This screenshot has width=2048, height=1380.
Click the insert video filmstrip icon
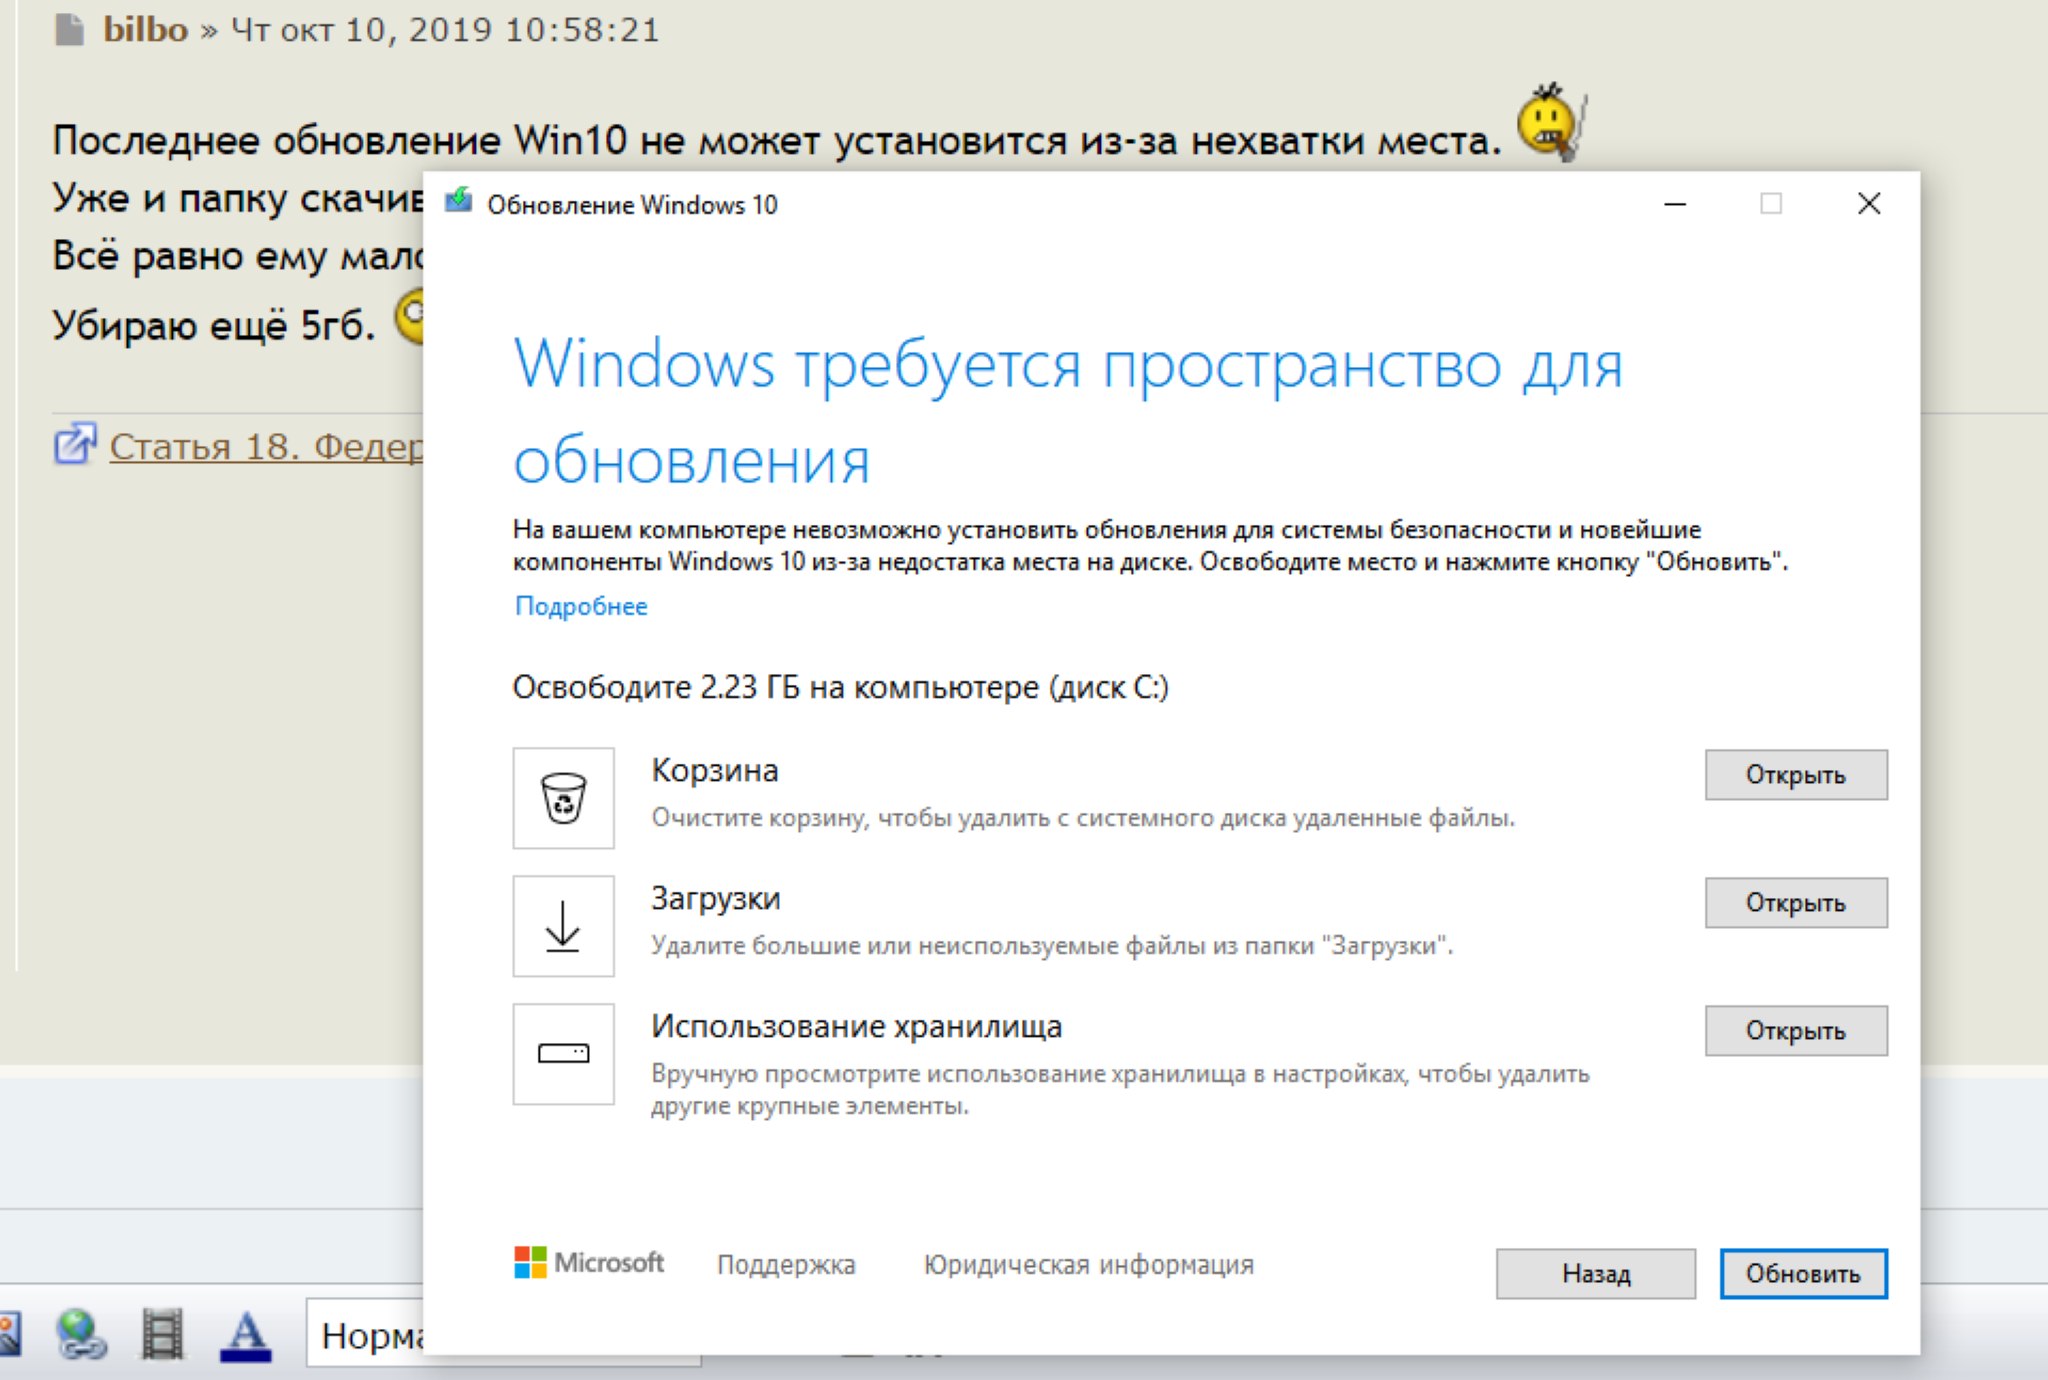(162, 1335)
